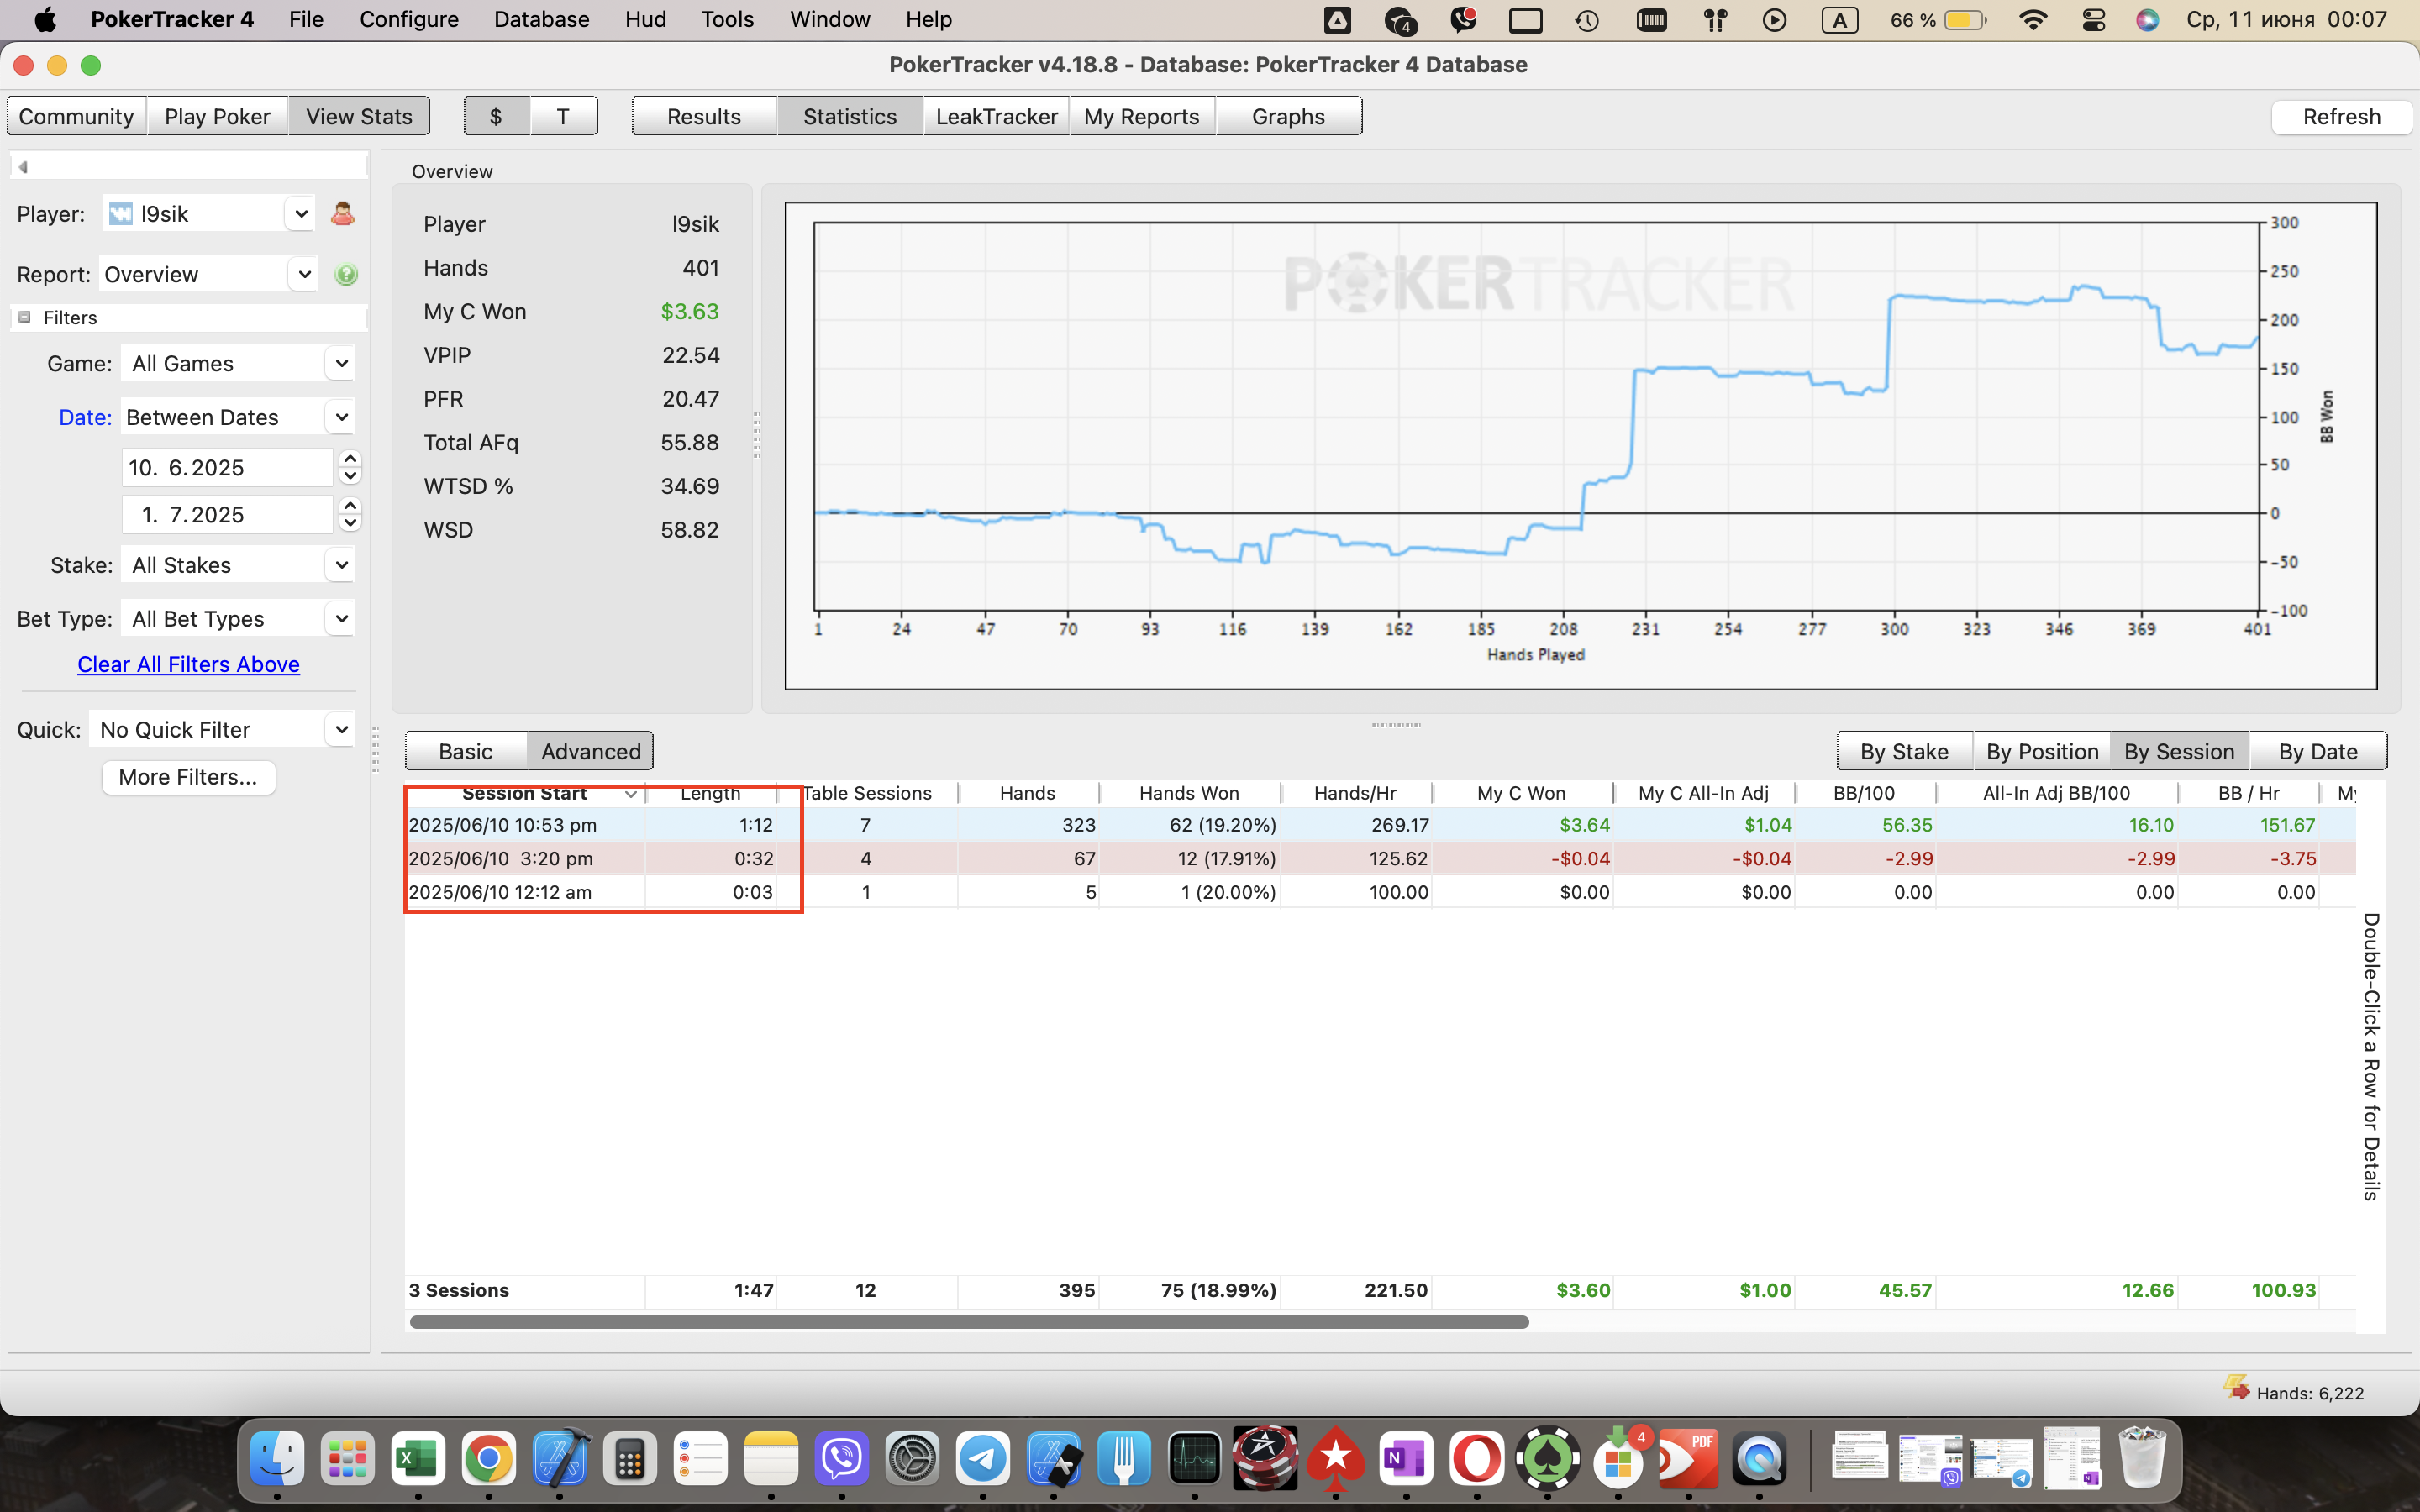Open System Settings from the dock
The width and height of the screenshot is (2420, 1512).
(913, 1459)
